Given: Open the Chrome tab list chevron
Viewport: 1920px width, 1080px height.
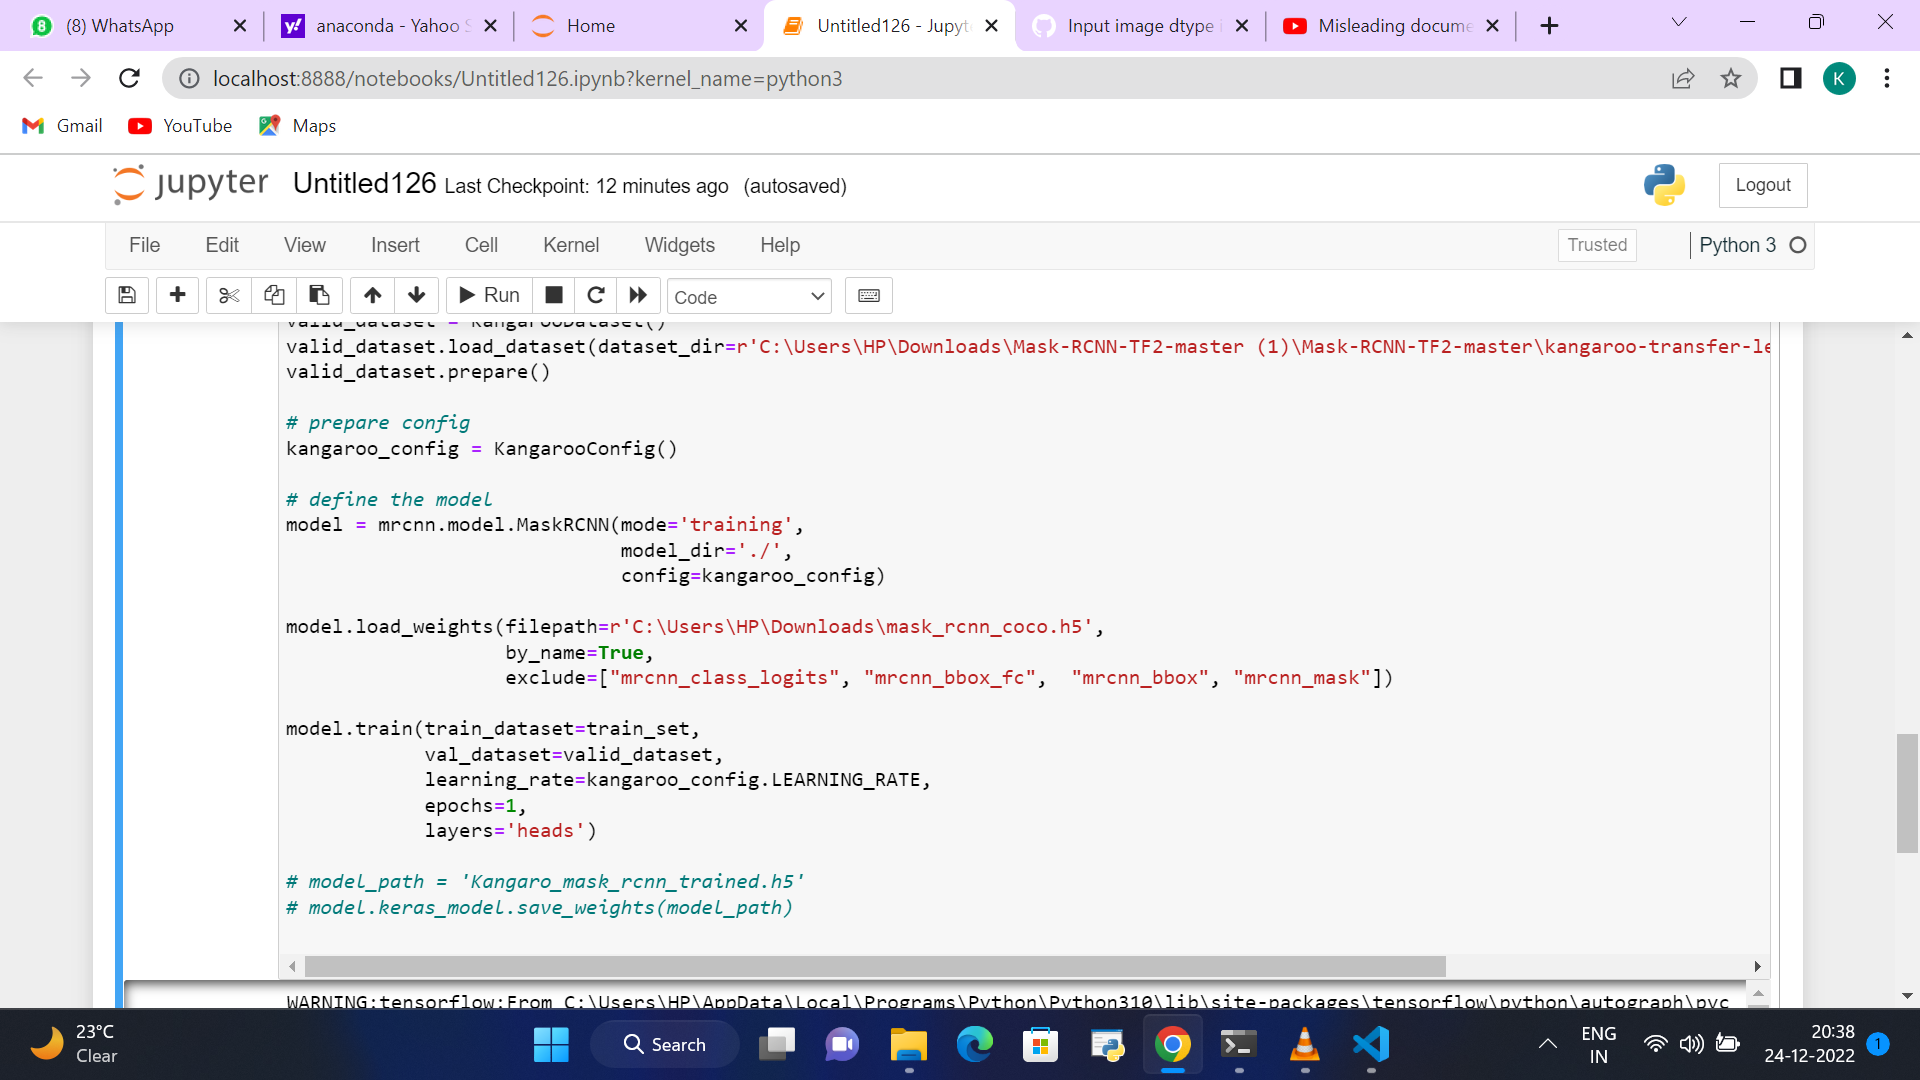Looking at the screenshot, I should click(1679, 22).
